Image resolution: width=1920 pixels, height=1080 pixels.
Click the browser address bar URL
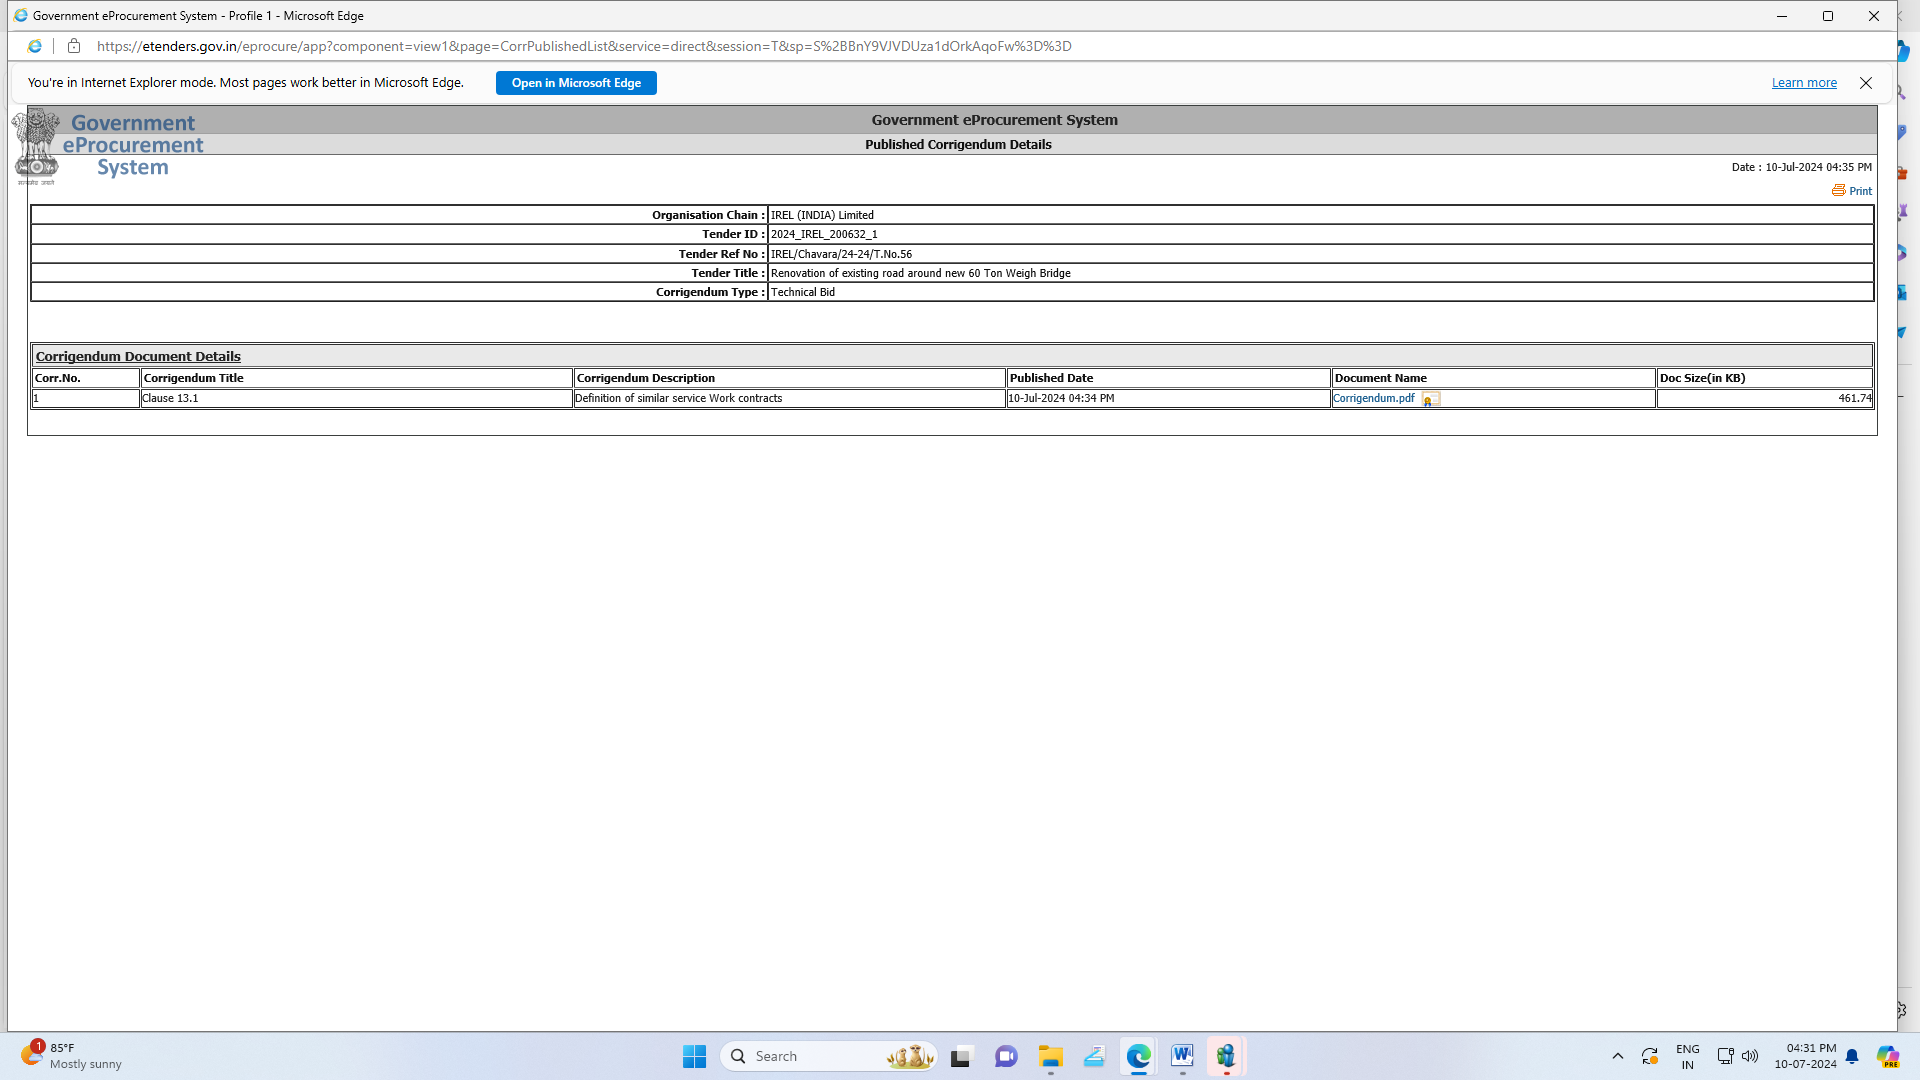[x=583, y=46]
